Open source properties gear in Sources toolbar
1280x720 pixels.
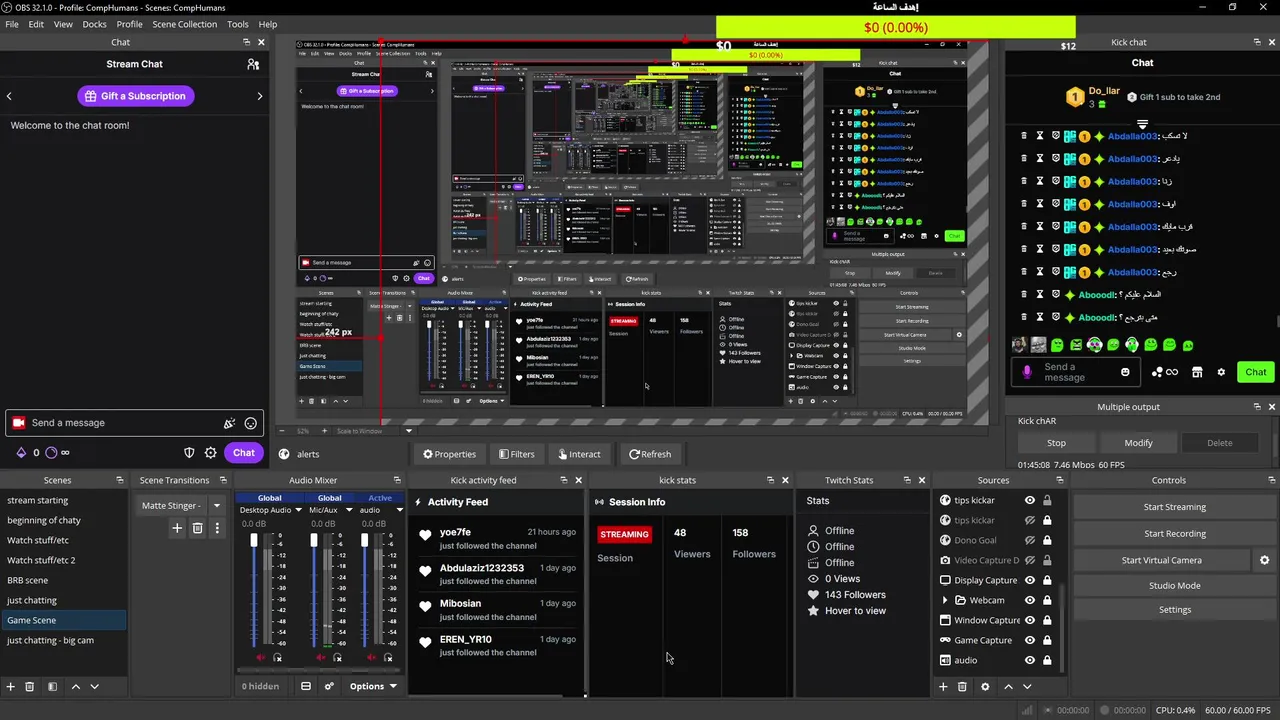[x=985, y=687]
